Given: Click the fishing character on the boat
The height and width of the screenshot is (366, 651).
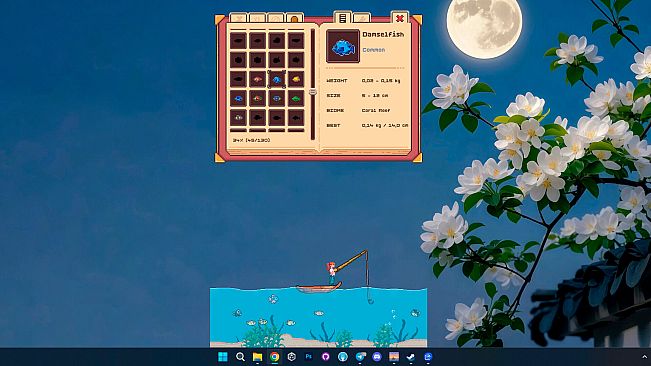Looking at the screenshot, I should 332,273.
